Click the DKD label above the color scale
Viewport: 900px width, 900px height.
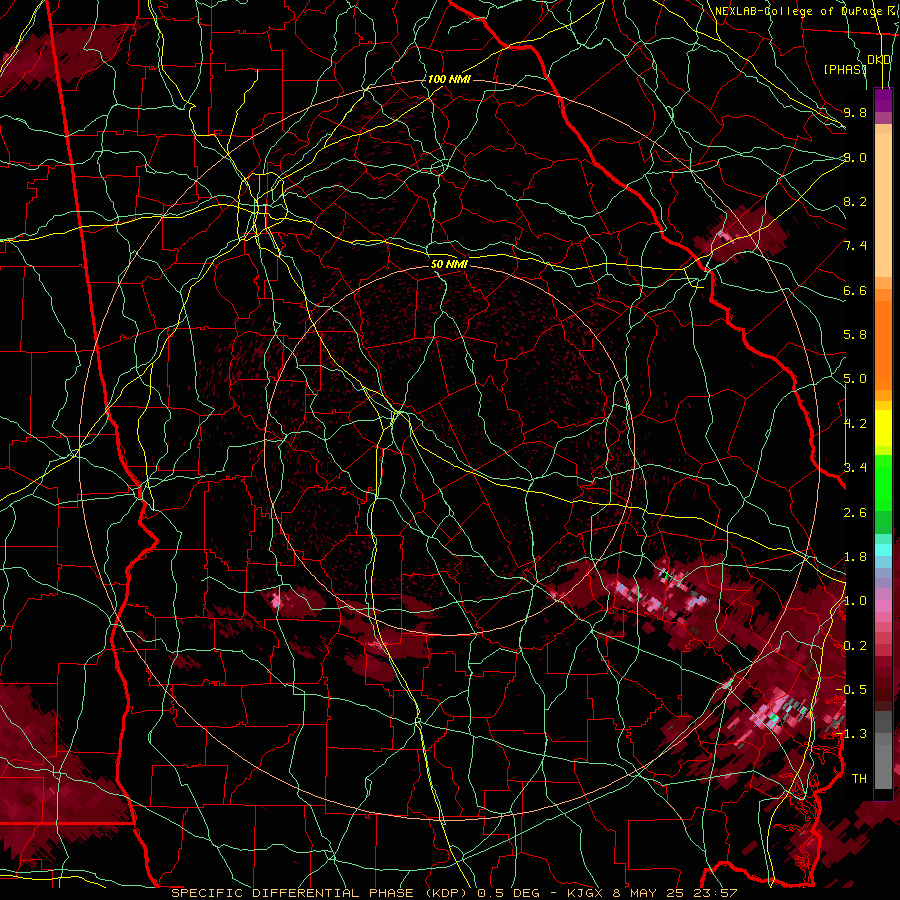879,60
